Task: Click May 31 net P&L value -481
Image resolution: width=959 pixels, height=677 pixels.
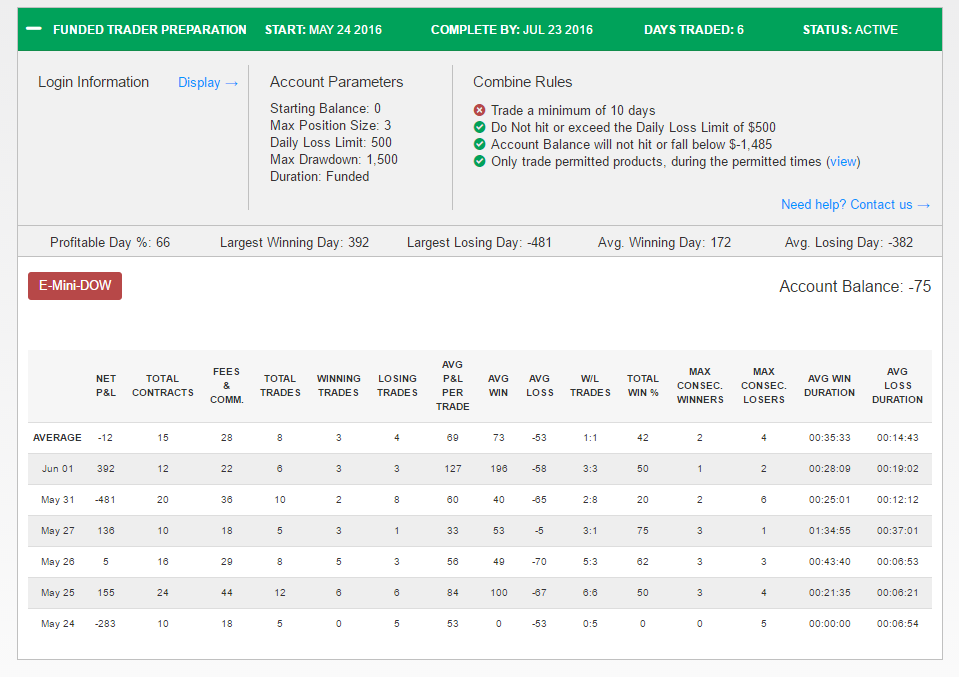Action: point(105,500)
